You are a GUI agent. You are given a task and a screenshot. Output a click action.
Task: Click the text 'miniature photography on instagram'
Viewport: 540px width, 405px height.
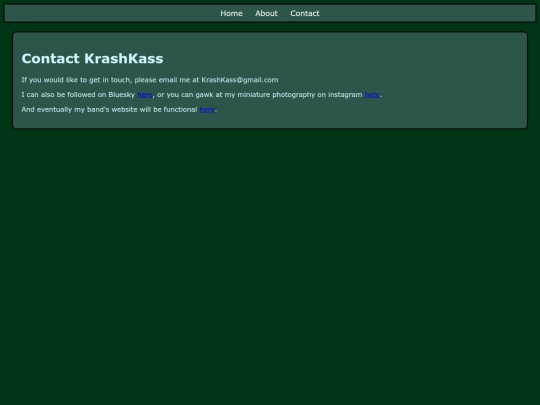point(300,95)
